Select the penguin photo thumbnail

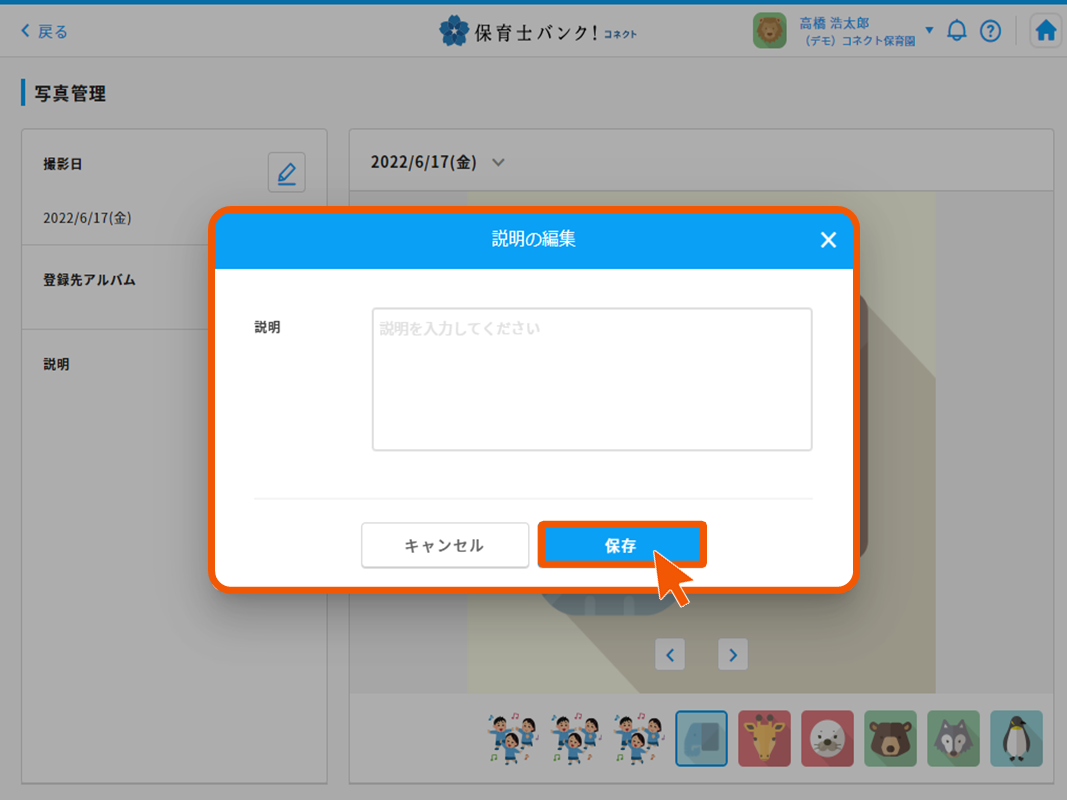(1016, 739)
